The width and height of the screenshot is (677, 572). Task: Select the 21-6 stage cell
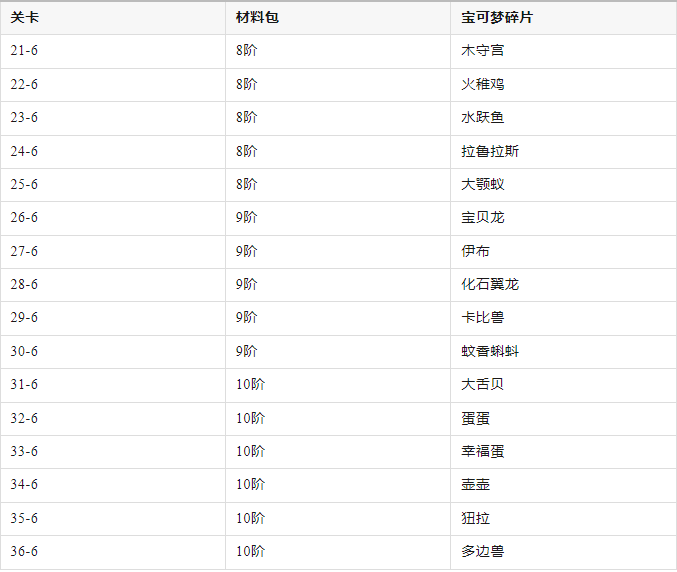point(24,51)
